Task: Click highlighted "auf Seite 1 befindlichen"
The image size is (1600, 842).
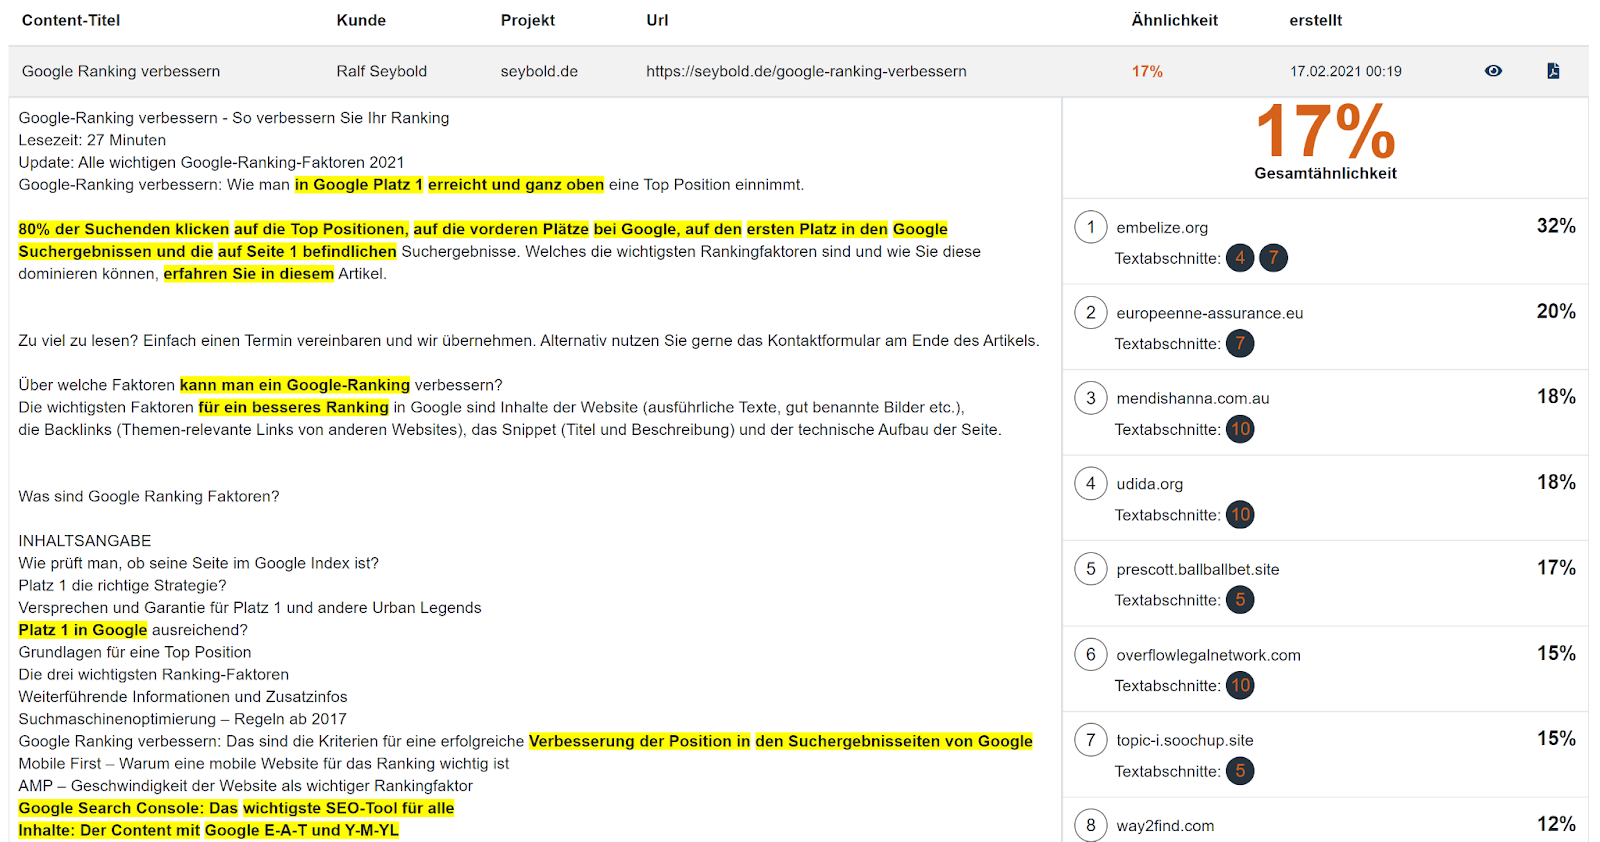Action: point(307,252)
